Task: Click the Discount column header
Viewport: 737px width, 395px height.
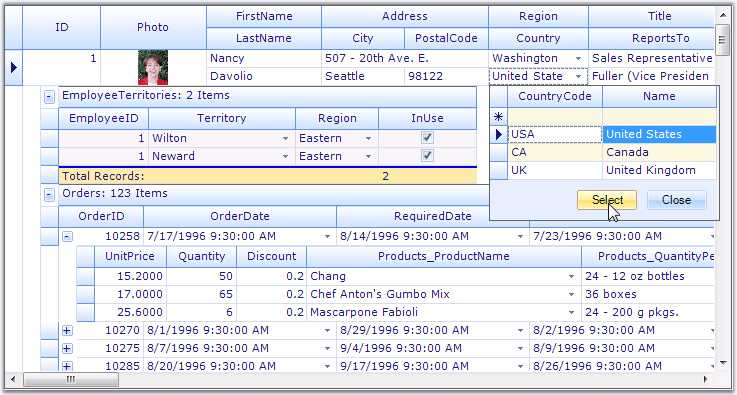Action: click(x=271, y=257)
